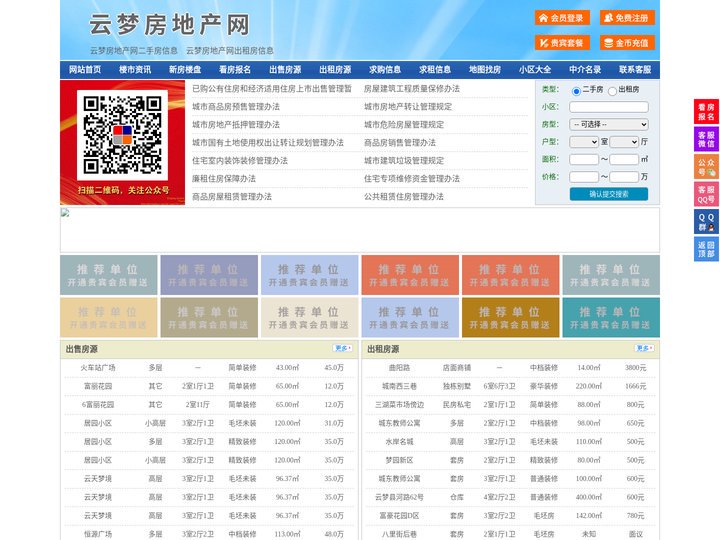Open 看房报名 floating sidebar icon
The height and width of the screenshot is (540, 720).
coord(706,112)
